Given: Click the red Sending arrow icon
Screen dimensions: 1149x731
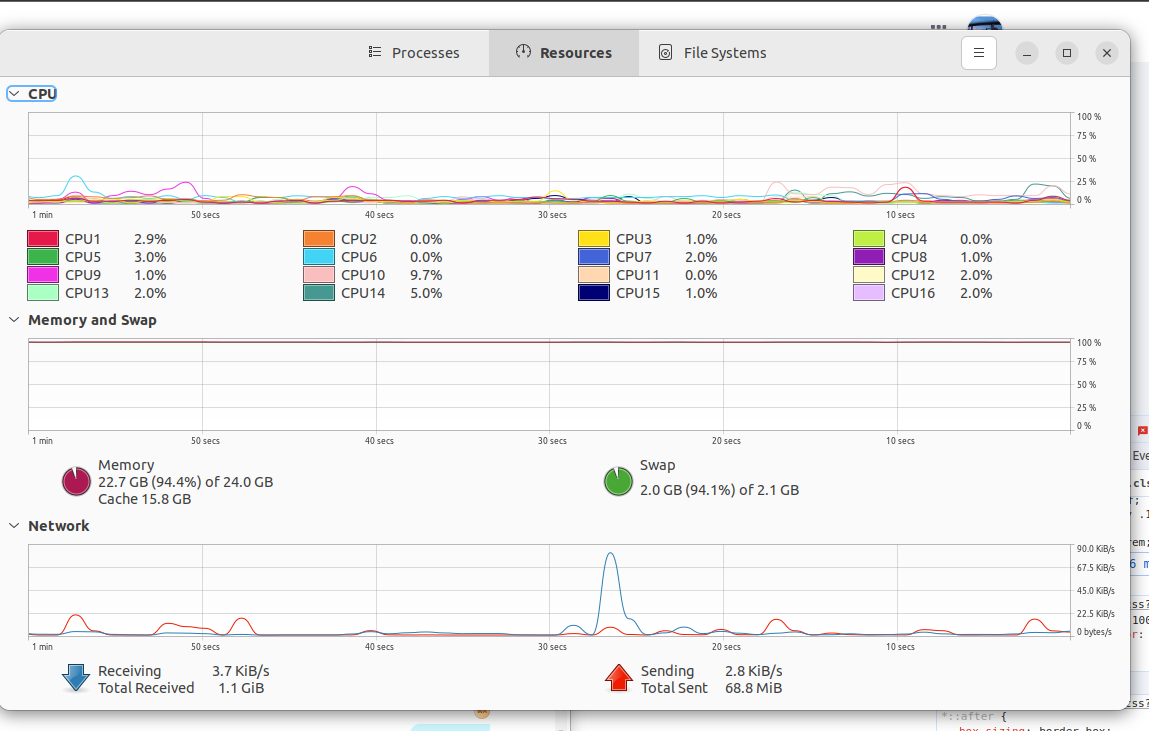Looking at the screenshot, I should tap(618, 678).
